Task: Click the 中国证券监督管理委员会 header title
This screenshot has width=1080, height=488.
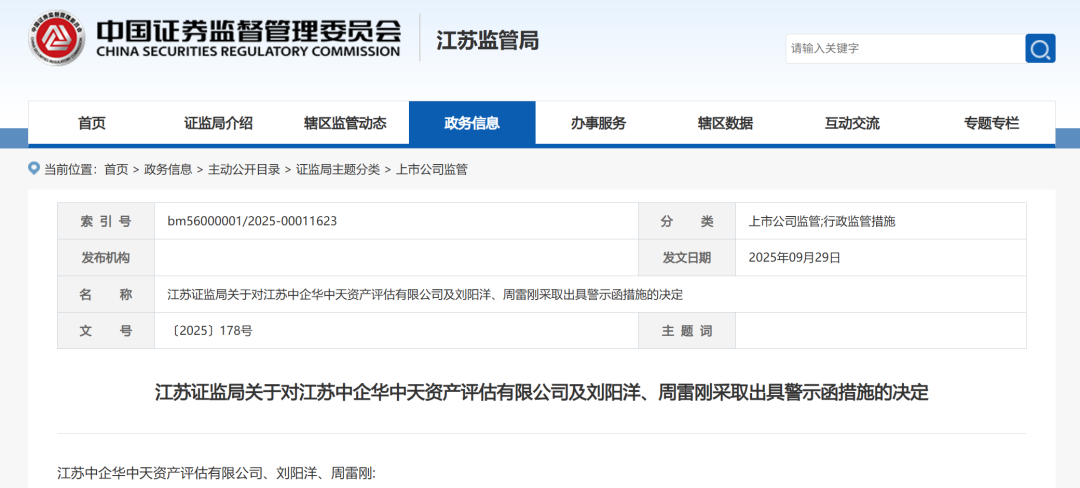Action: 249,30
